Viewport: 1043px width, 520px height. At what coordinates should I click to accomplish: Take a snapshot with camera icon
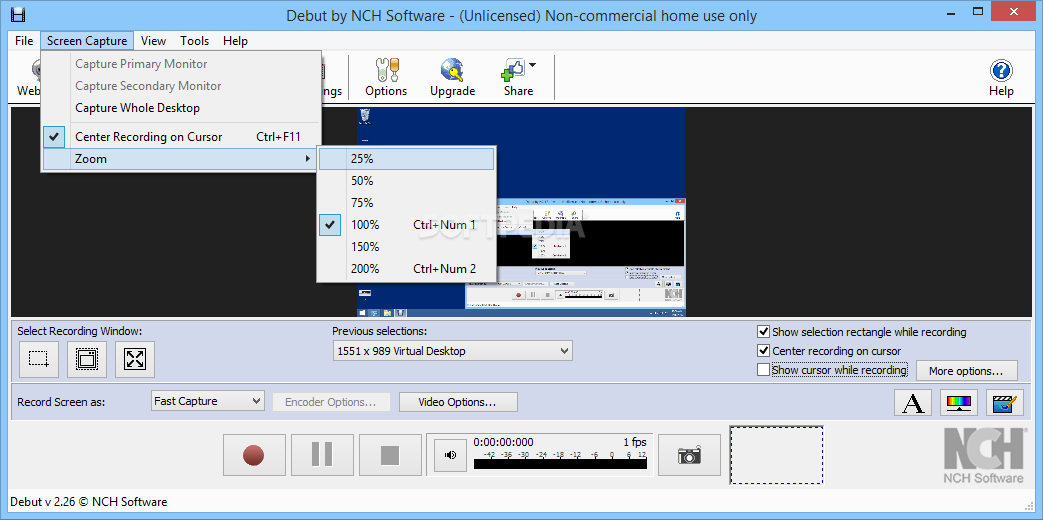(689, 455)
